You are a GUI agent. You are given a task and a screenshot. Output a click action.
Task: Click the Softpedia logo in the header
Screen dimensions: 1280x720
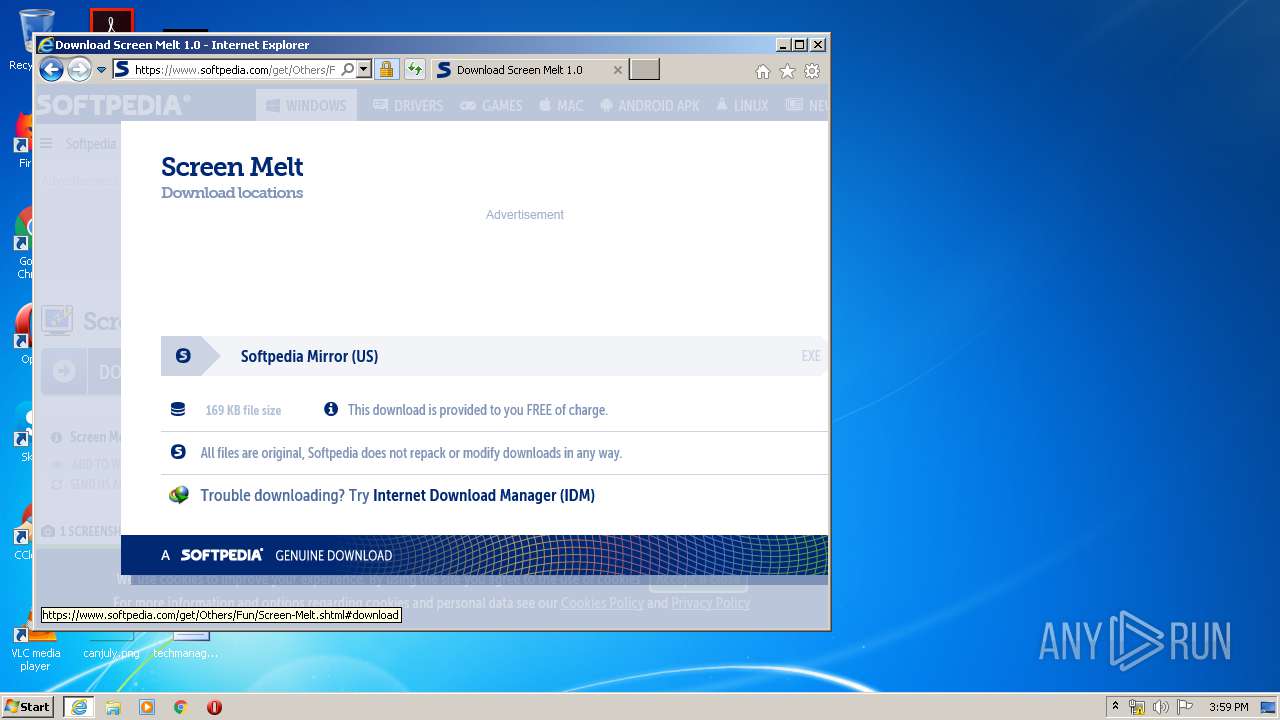click(x=113, y=105)
